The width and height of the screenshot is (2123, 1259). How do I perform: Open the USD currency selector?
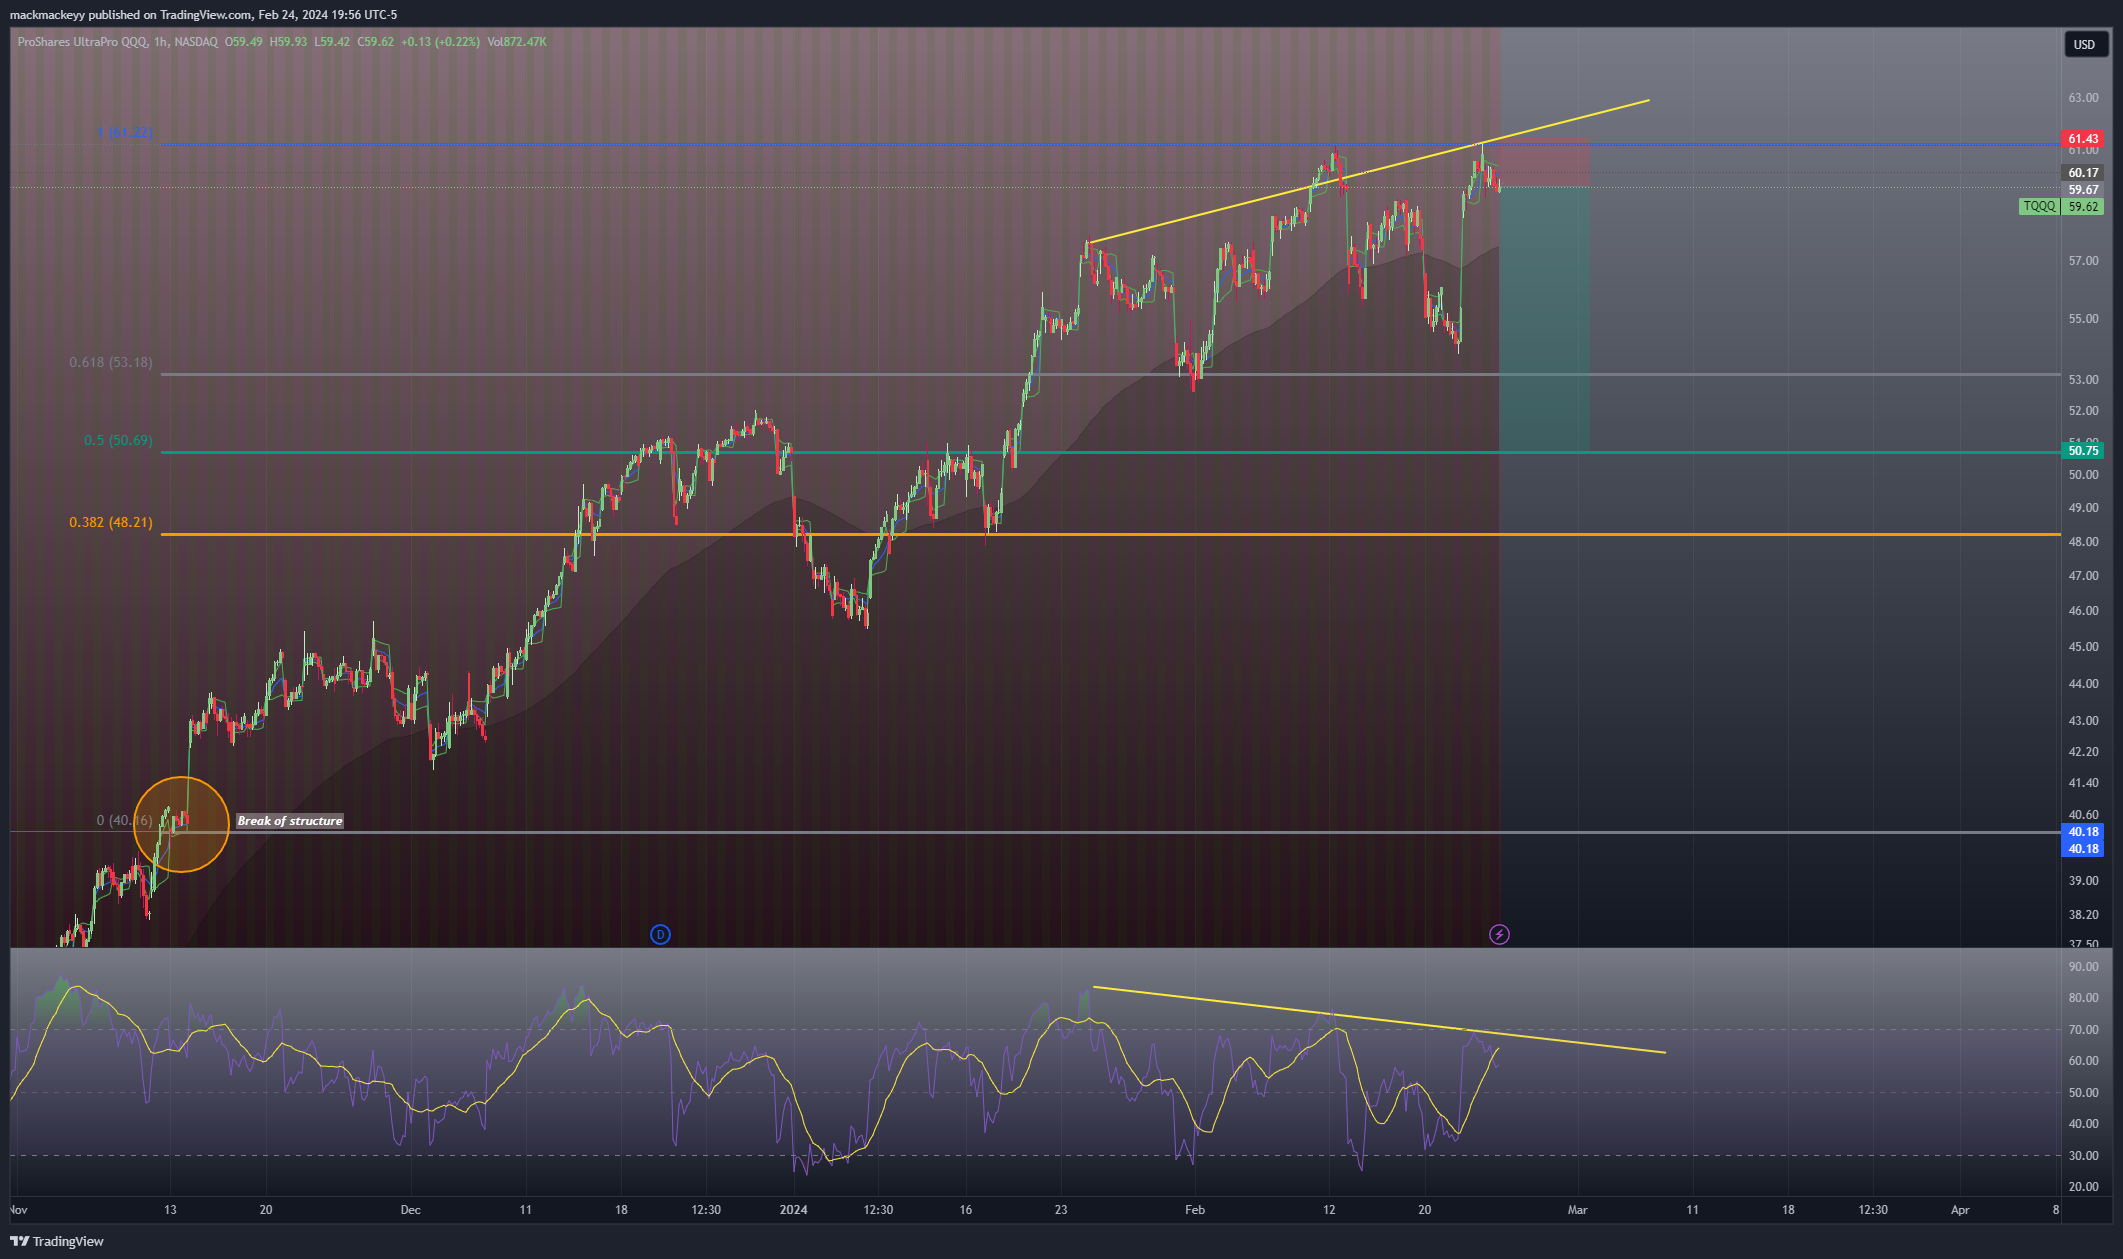pos(2084,44)
